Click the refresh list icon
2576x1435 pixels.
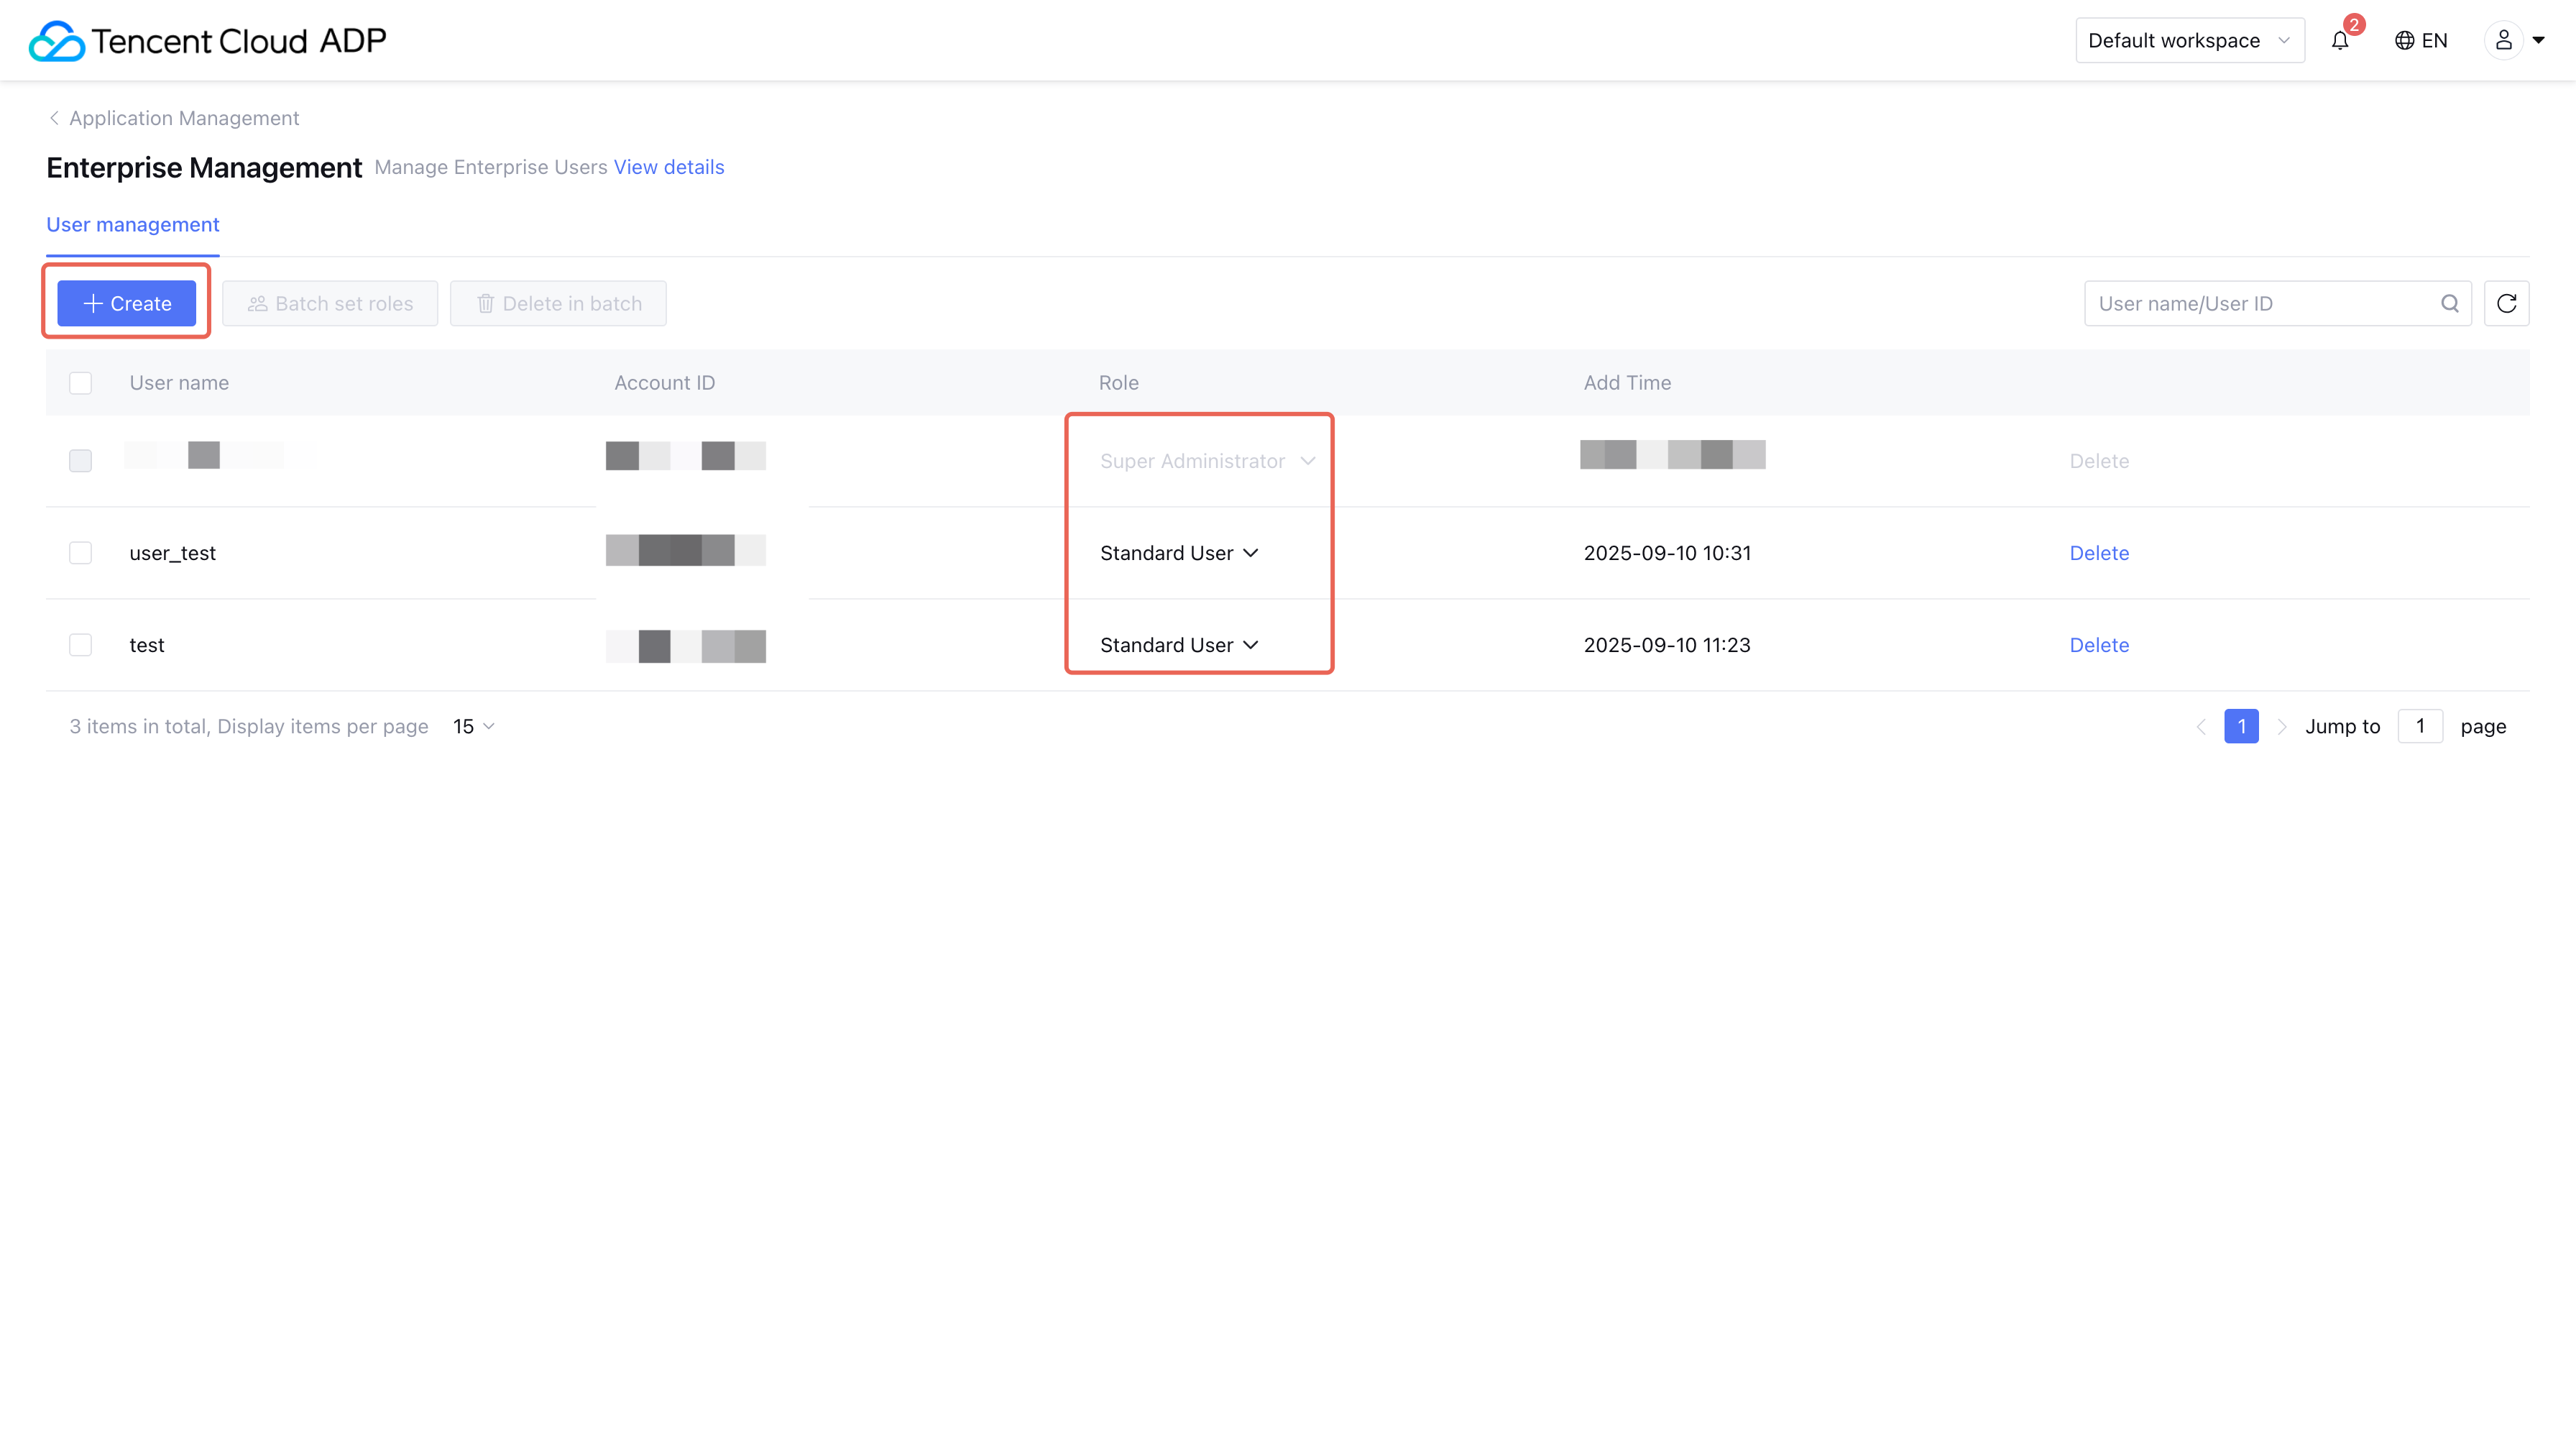pos(2506,304)
